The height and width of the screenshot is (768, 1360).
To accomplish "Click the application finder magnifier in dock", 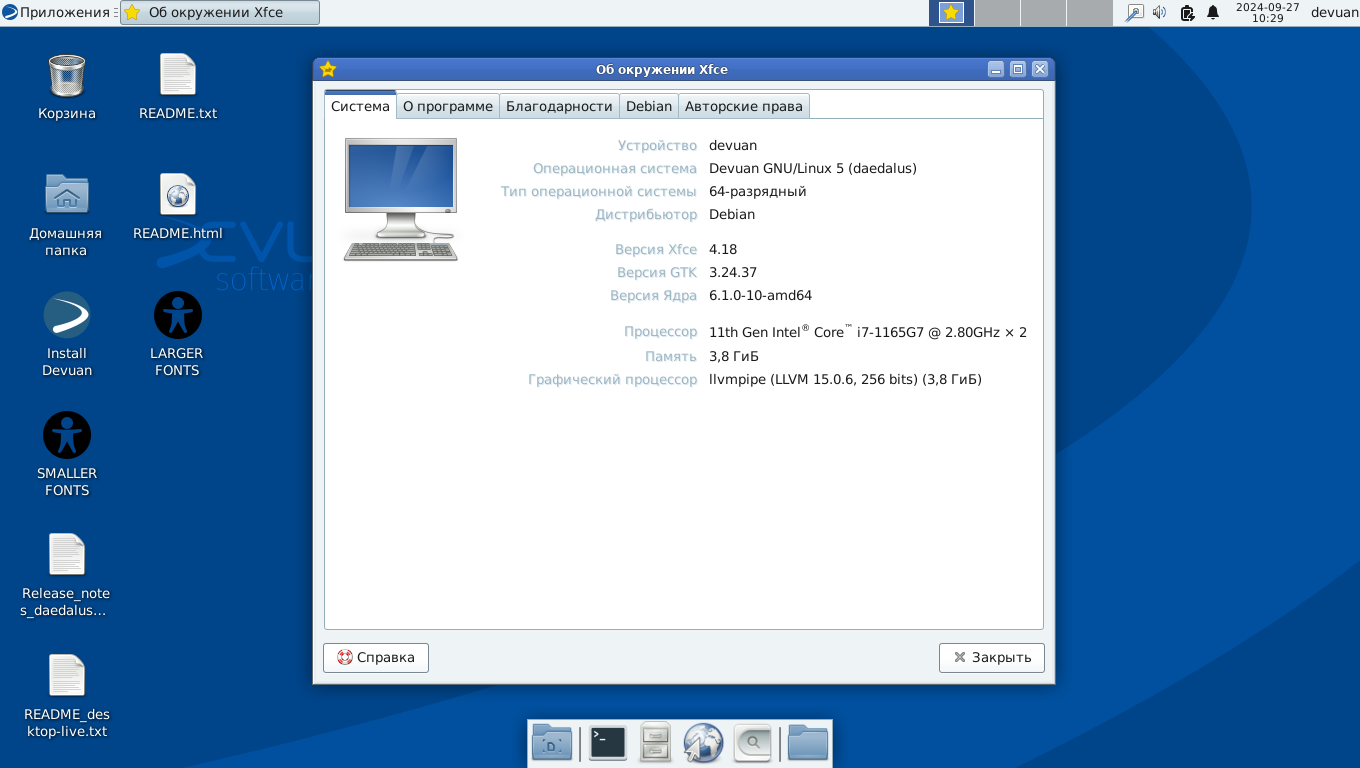I will point(752,743).
